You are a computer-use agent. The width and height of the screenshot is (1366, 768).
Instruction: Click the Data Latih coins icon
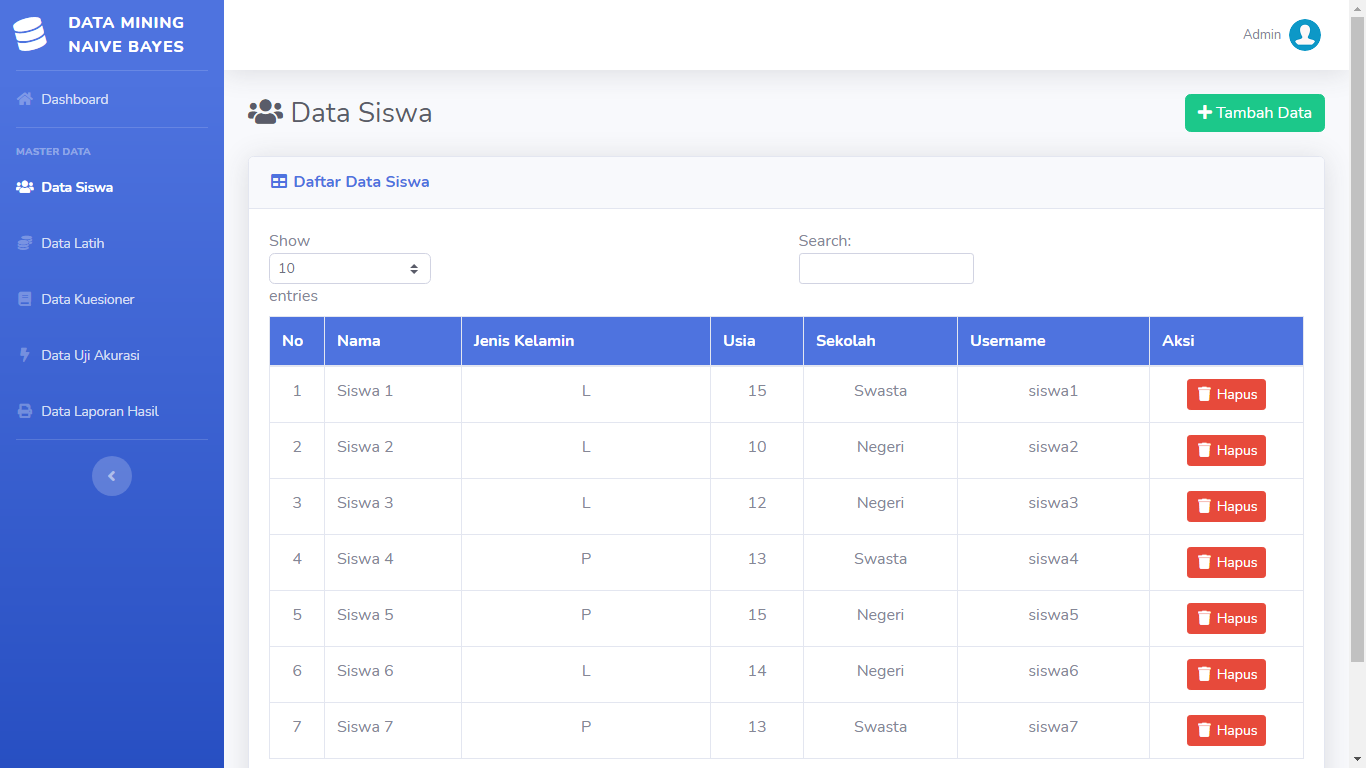25,243
